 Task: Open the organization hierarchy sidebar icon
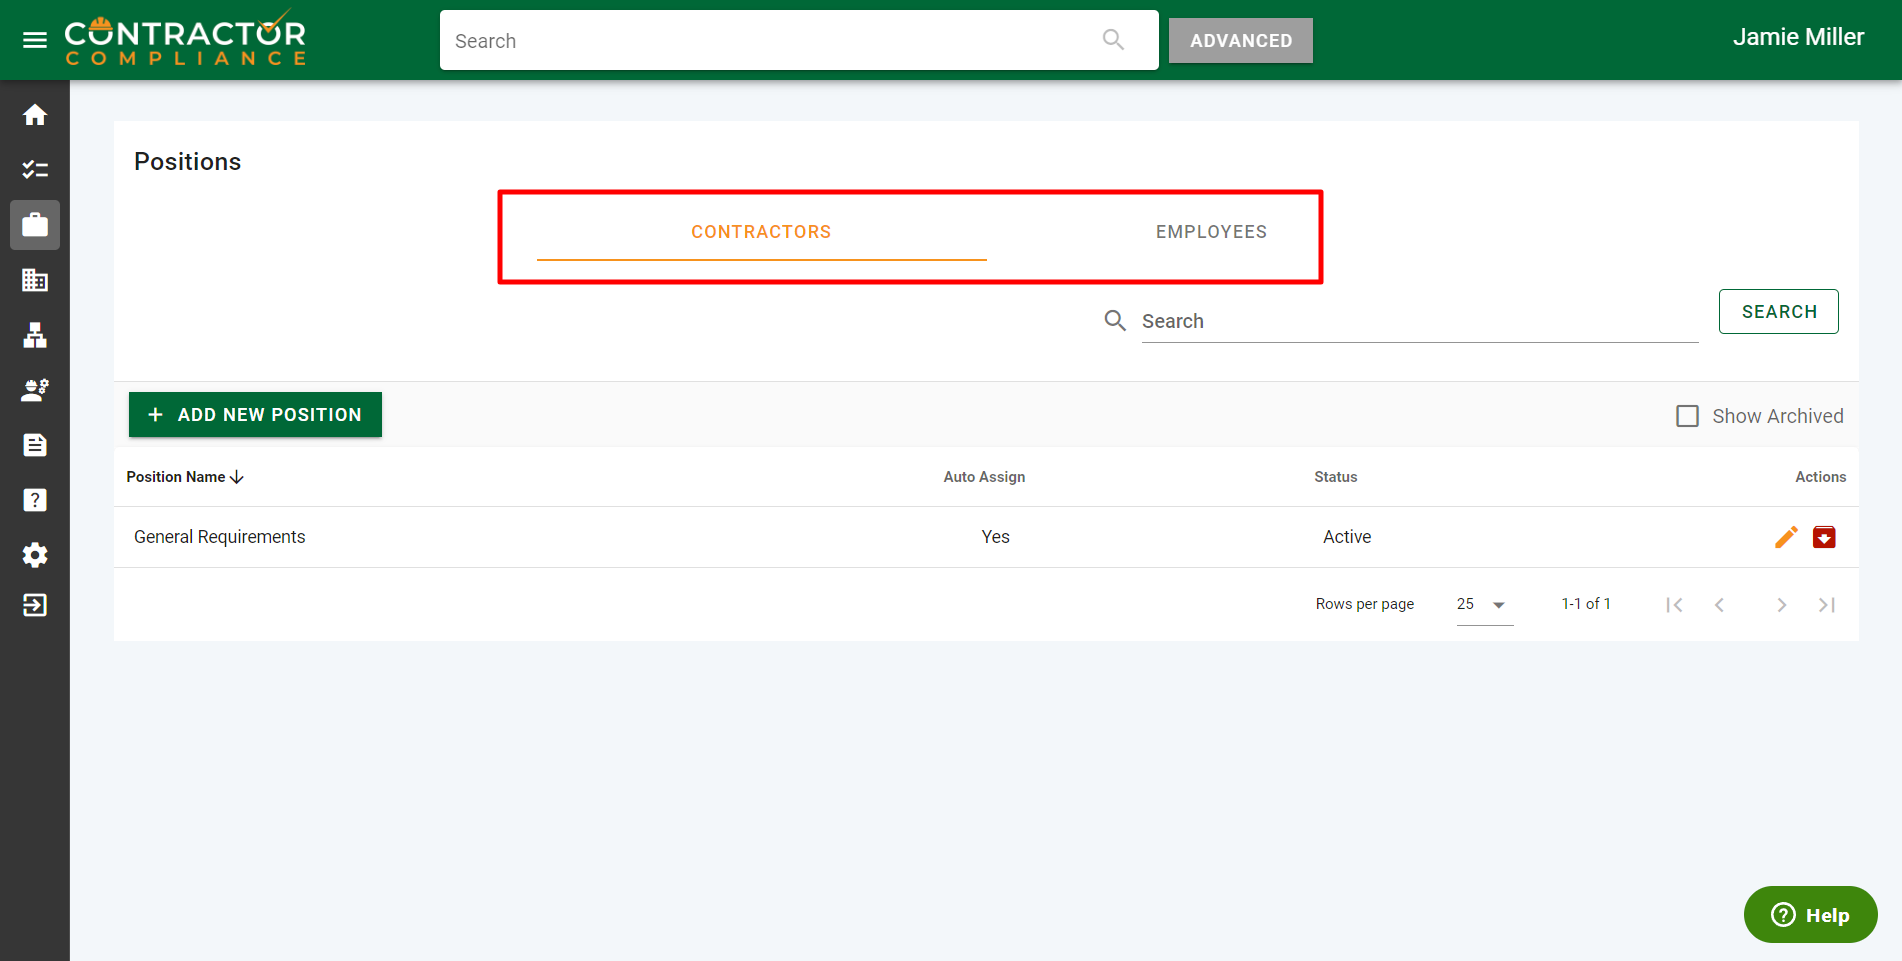tap(35, 336)
